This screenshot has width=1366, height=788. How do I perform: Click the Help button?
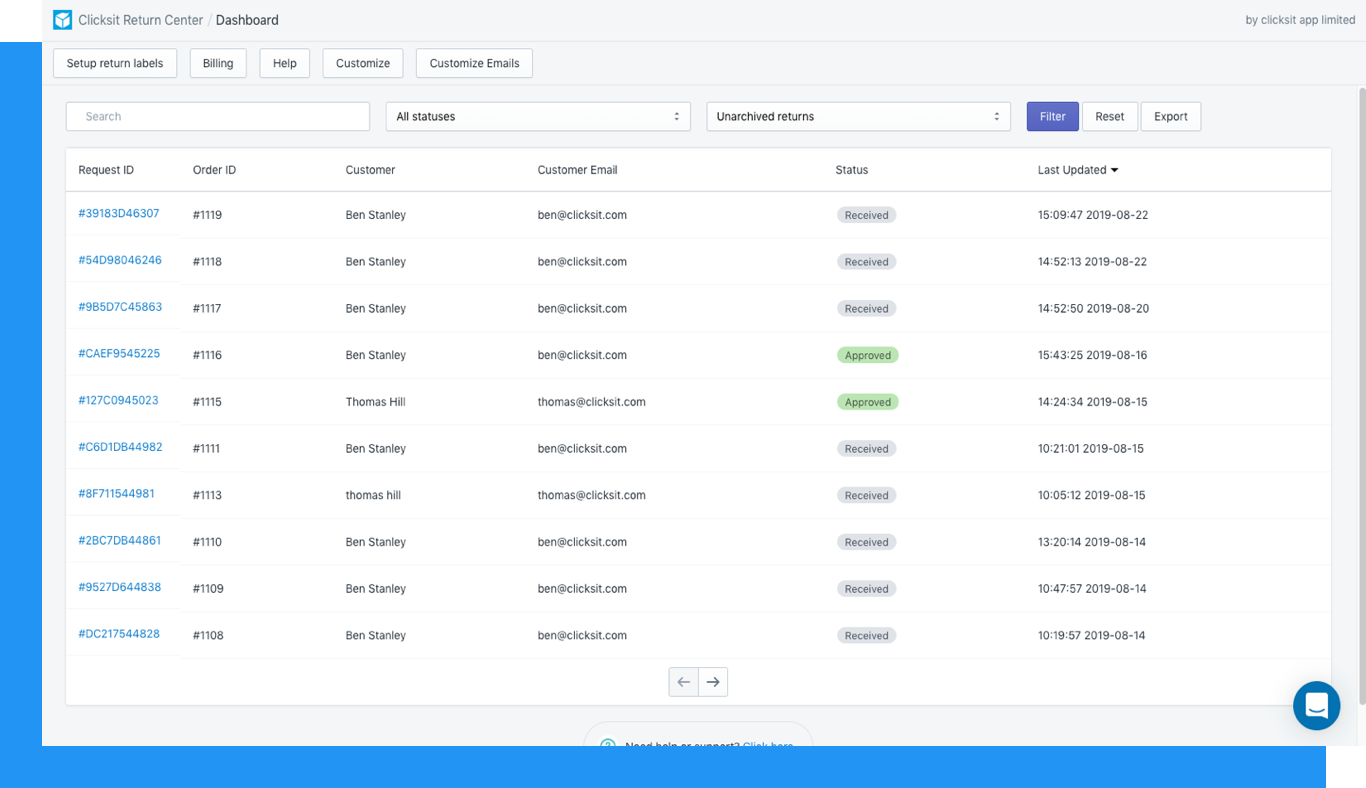pos(285,63)
